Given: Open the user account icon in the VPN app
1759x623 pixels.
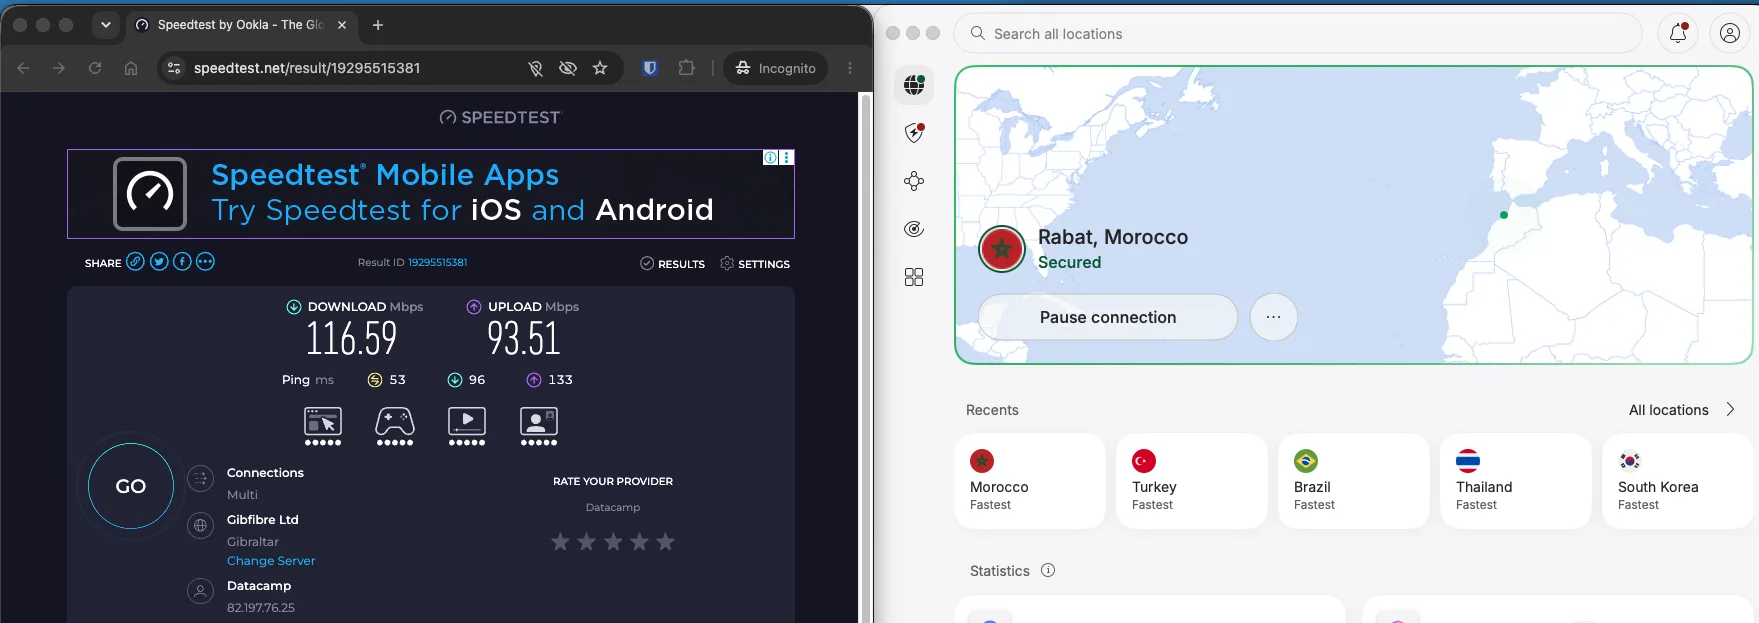Looking at the screenshot, I should point(1730,33).
